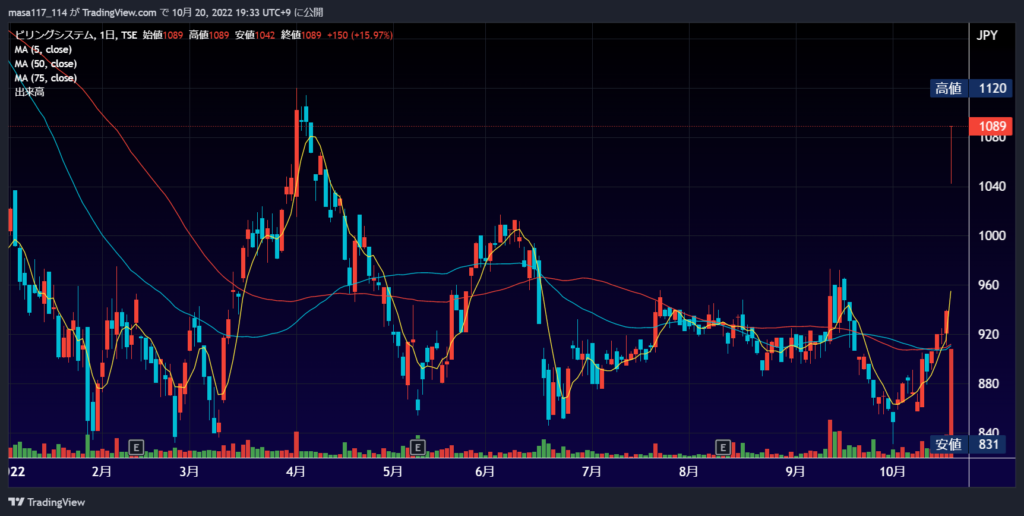The image size is (1024, 516).
Task: Click the 1000 price axis label
Action: tap(991, 236)
